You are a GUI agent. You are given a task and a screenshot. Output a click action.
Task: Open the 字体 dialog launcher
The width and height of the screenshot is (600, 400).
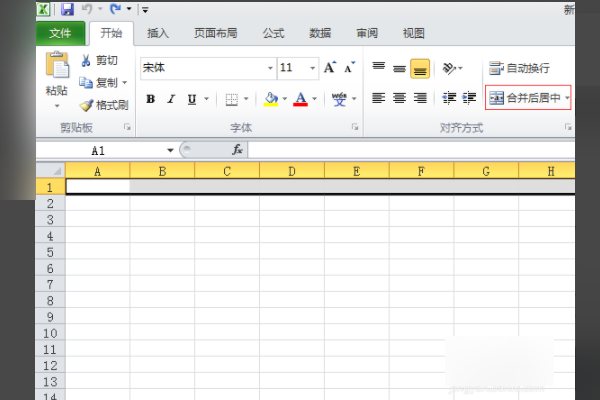click(x=355, y=127)
